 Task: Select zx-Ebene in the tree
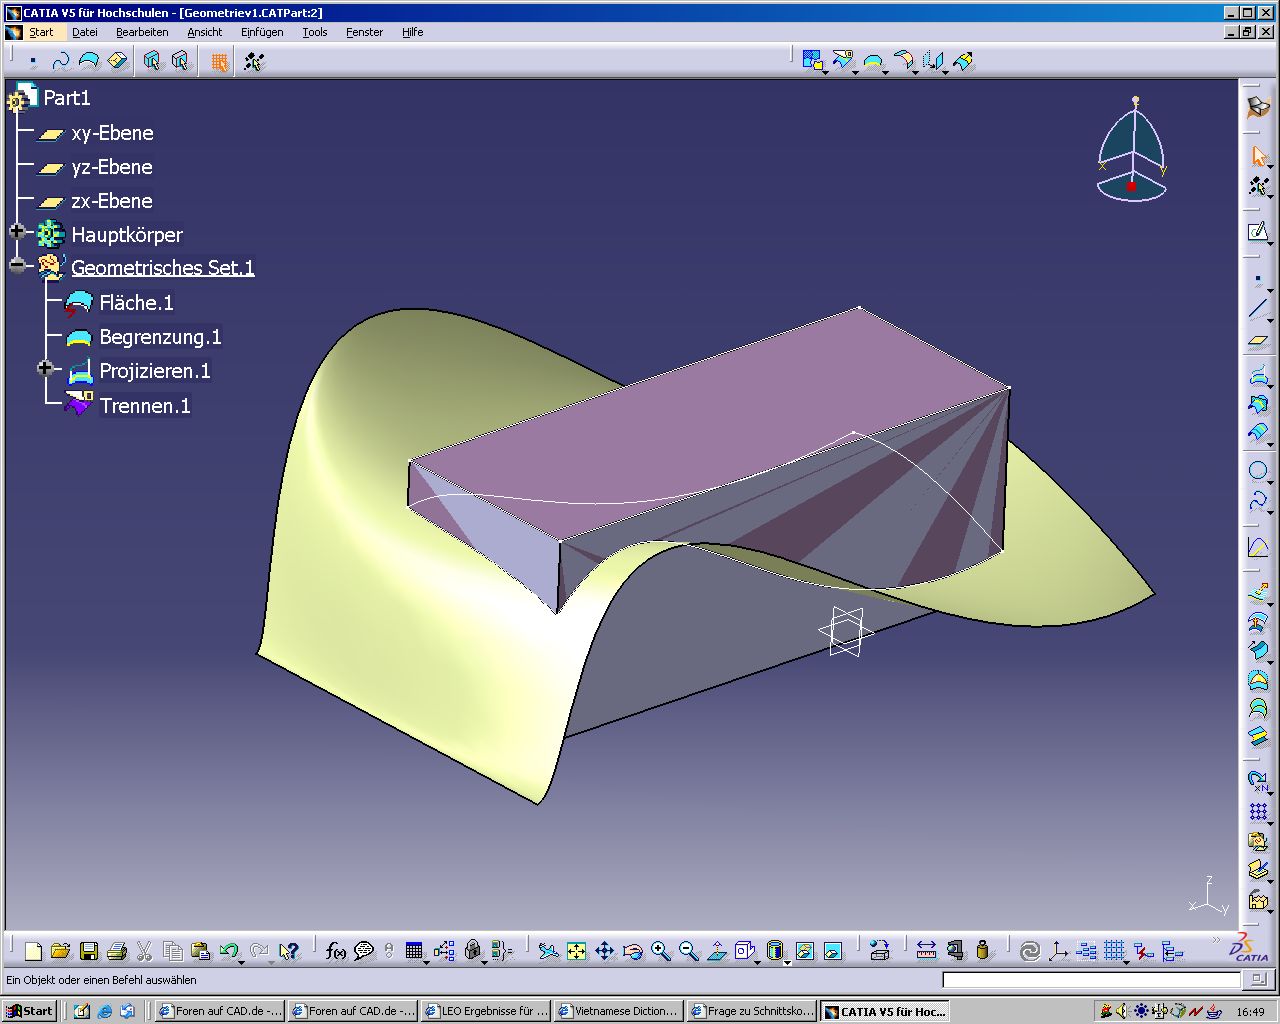112,201
